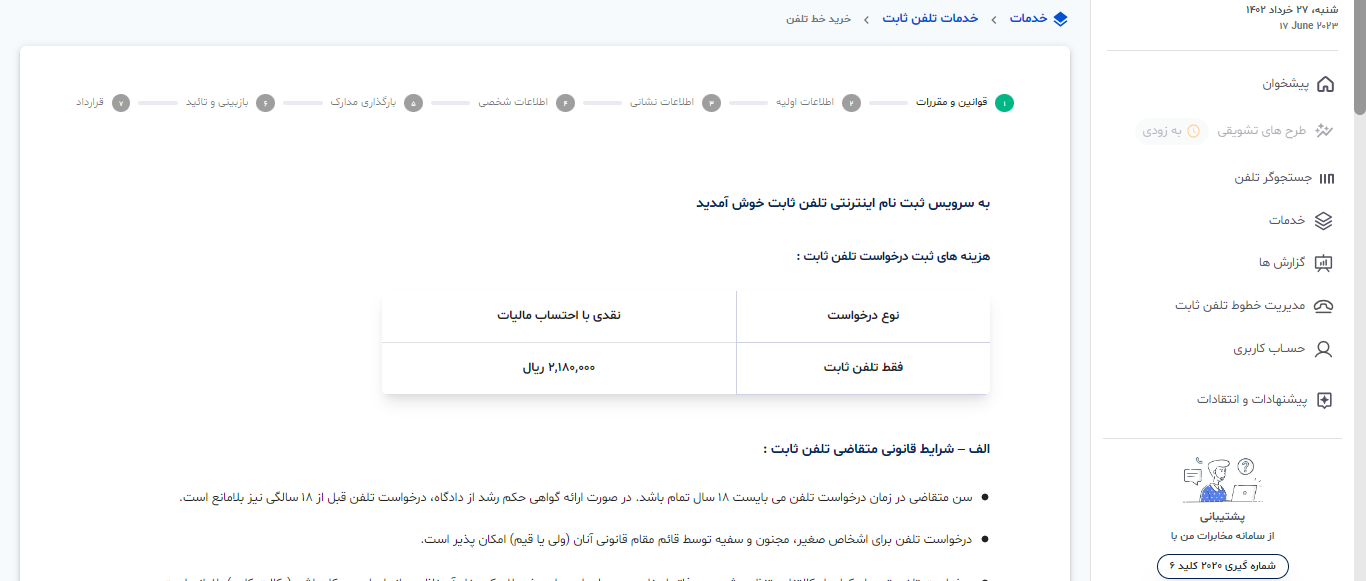1366x581 pixels.
Task: Open the پیشخوان menu item
Action: coord(1270,84)
